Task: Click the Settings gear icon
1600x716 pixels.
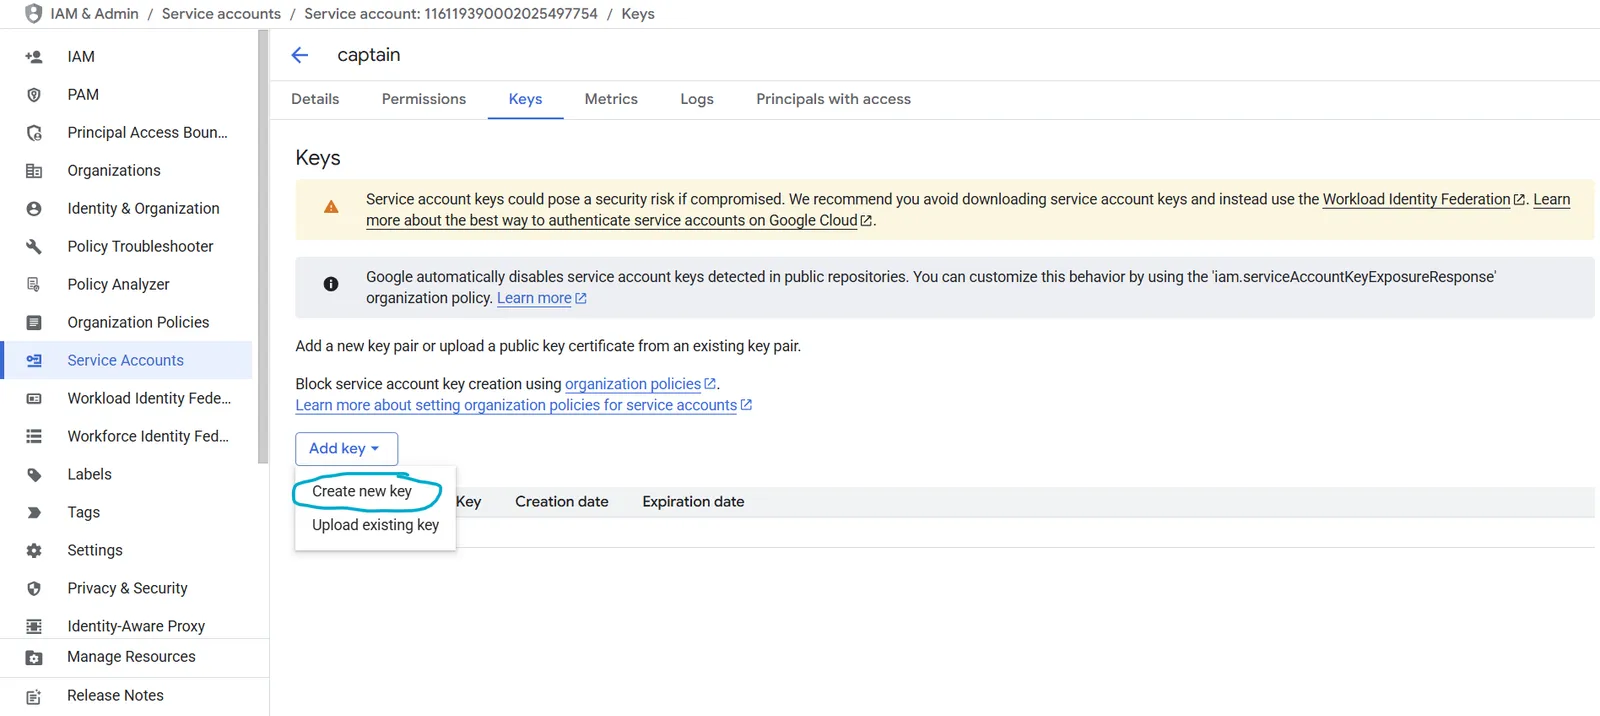Action: (x=34, y=551)
